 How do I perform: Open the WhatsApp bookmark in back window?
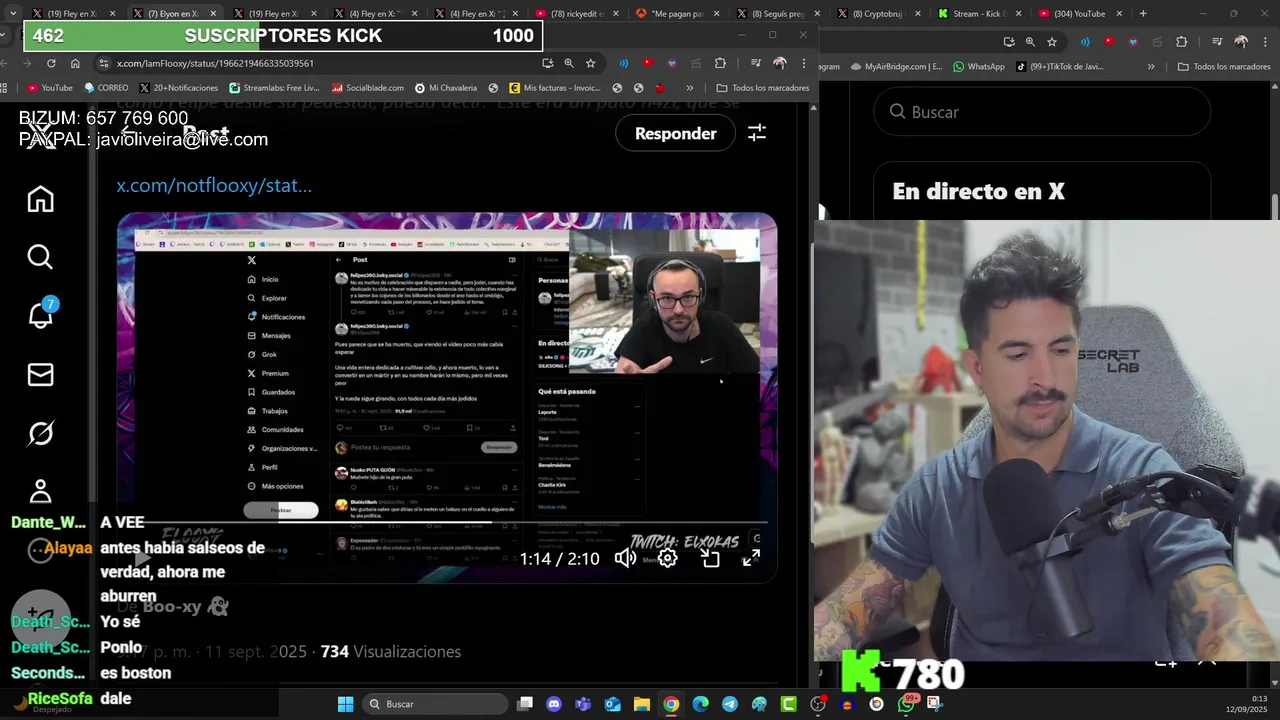pyautogui.click(x=978, y=67)
